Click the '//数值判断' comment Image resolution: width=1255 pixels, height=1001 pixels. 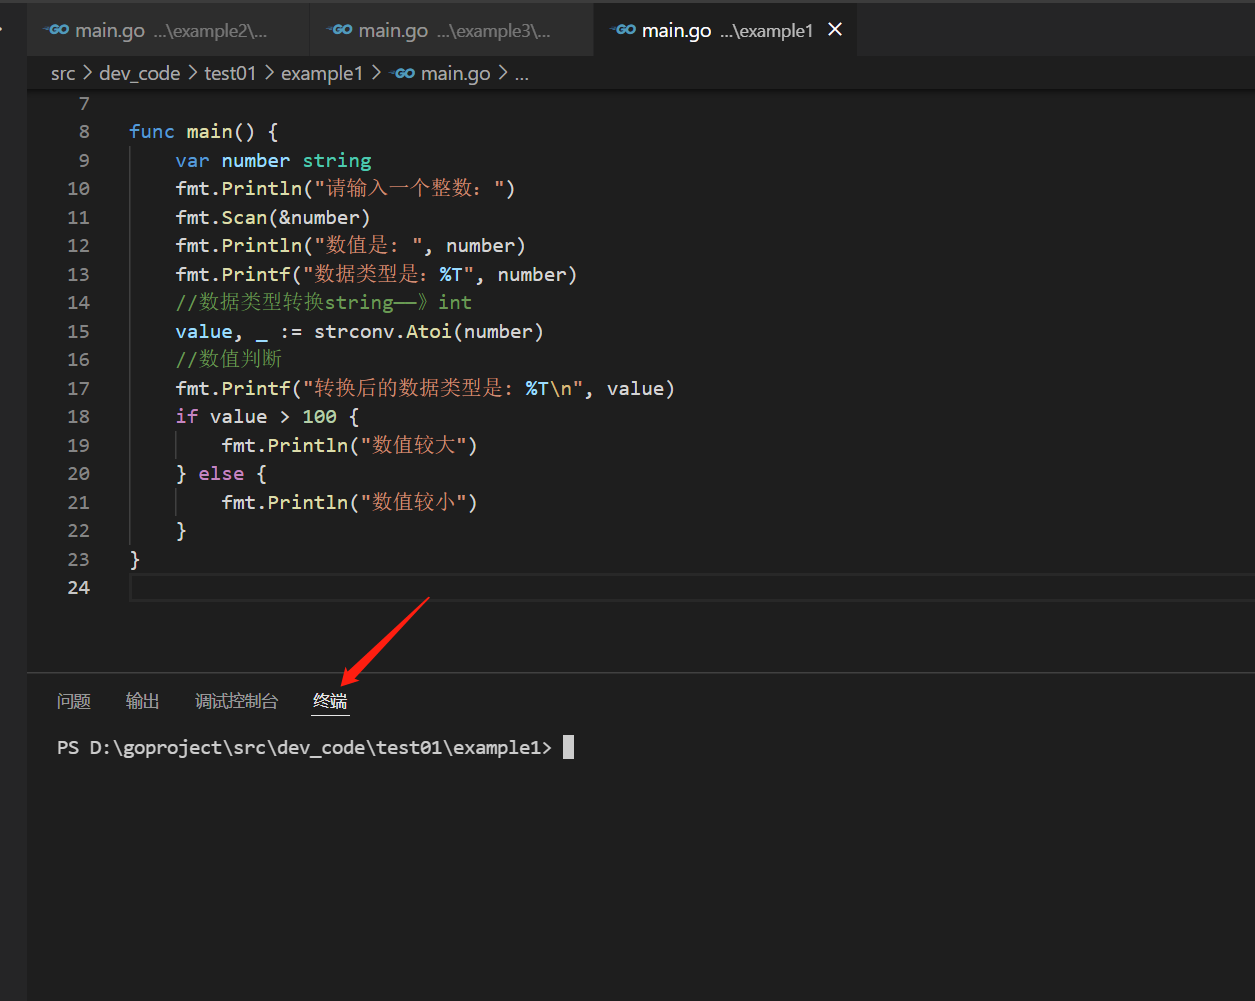point(229,360)
